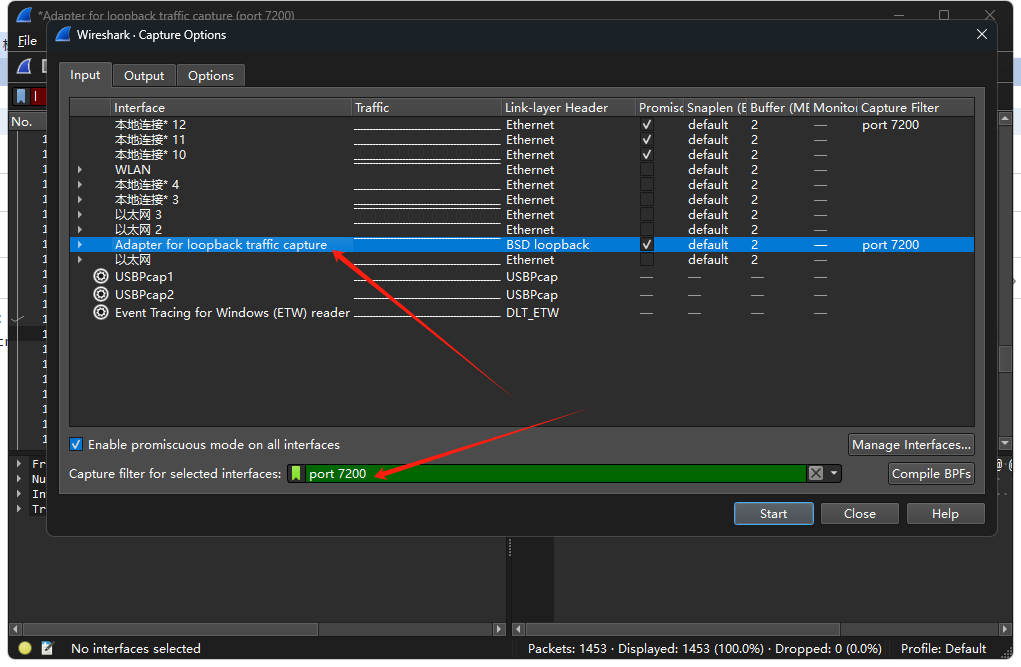Click Compile BPFs button

(x=931, y=474)
